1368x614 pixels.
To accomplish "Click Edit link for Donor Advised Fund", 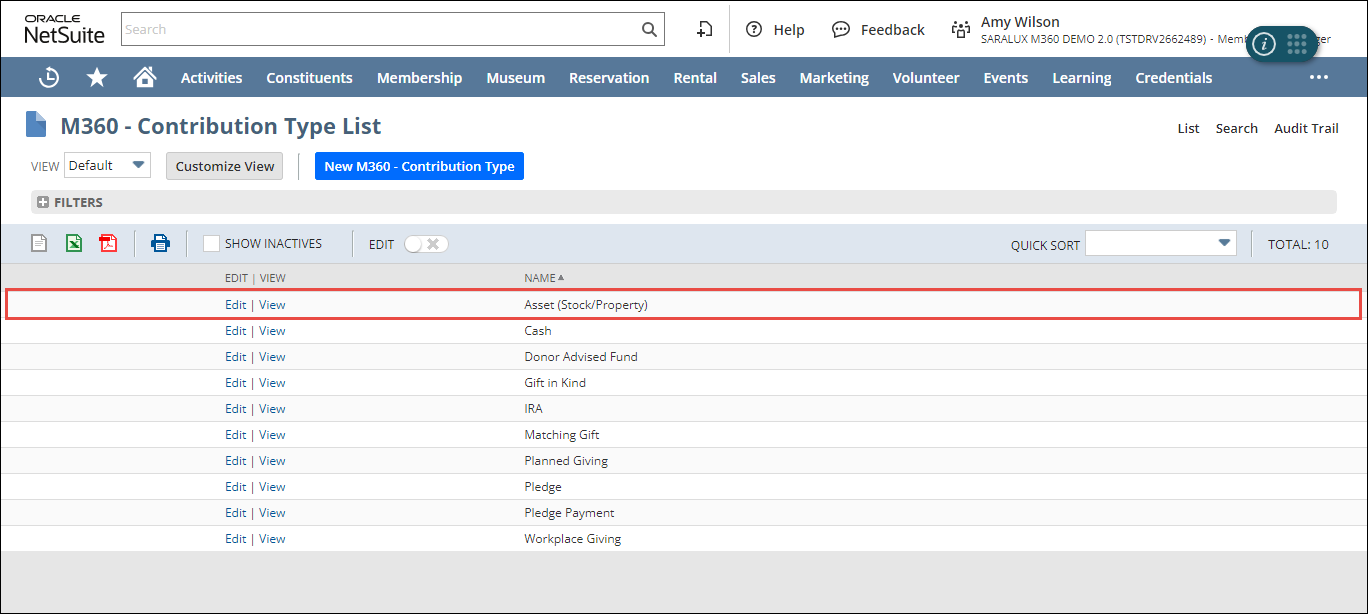I will (235, 357).
